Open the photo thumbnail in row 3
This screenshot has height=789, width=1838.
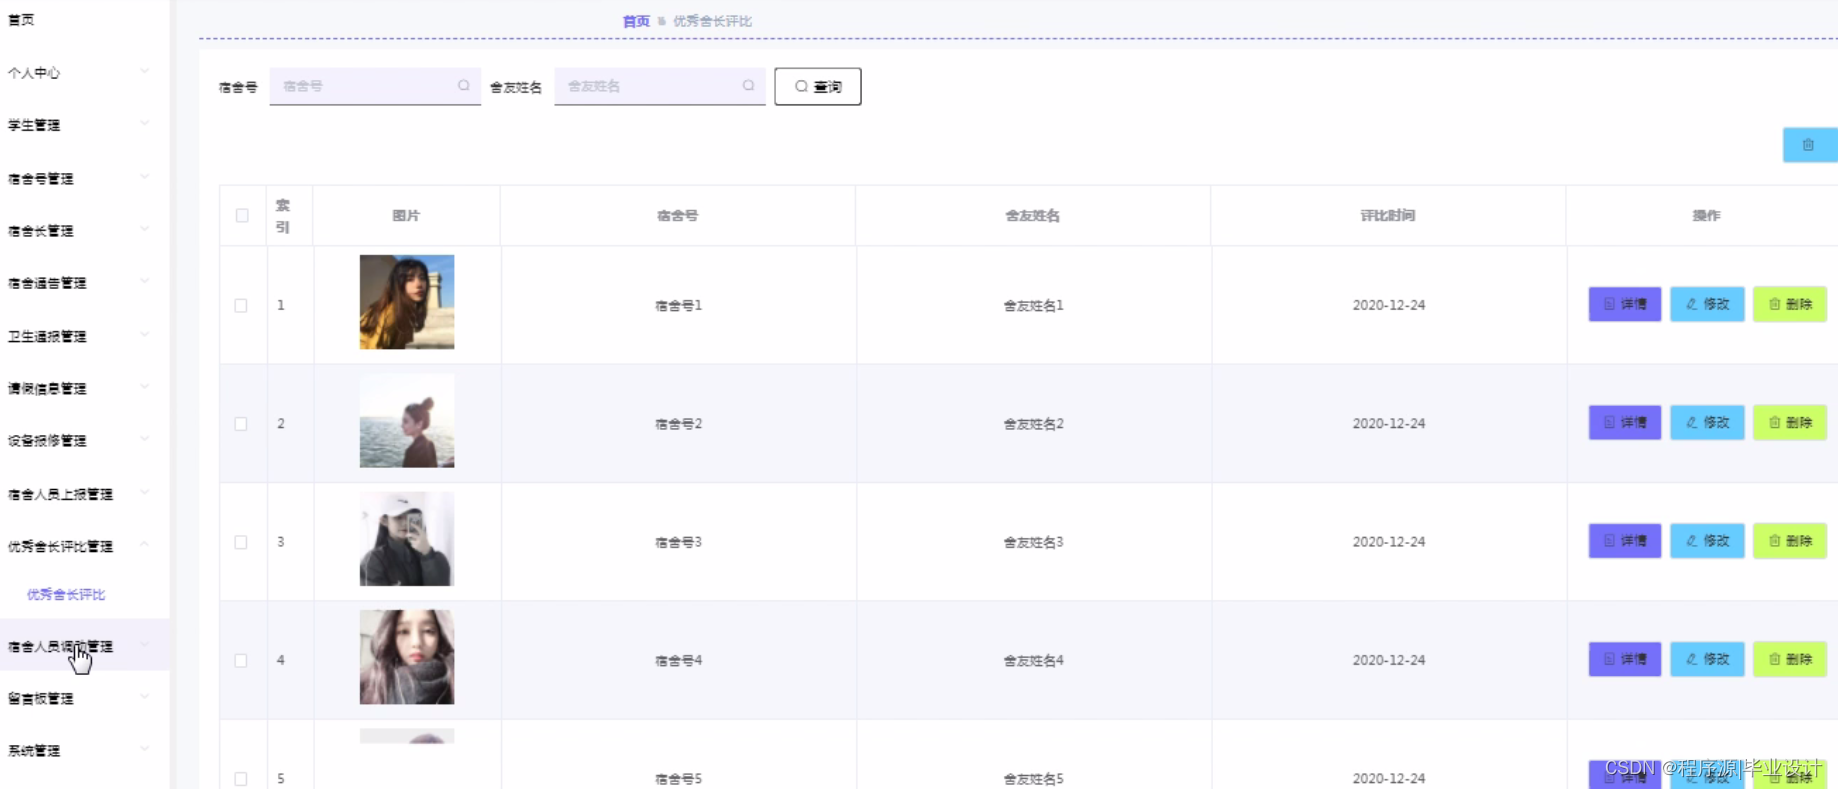click(x=407, y=538)
